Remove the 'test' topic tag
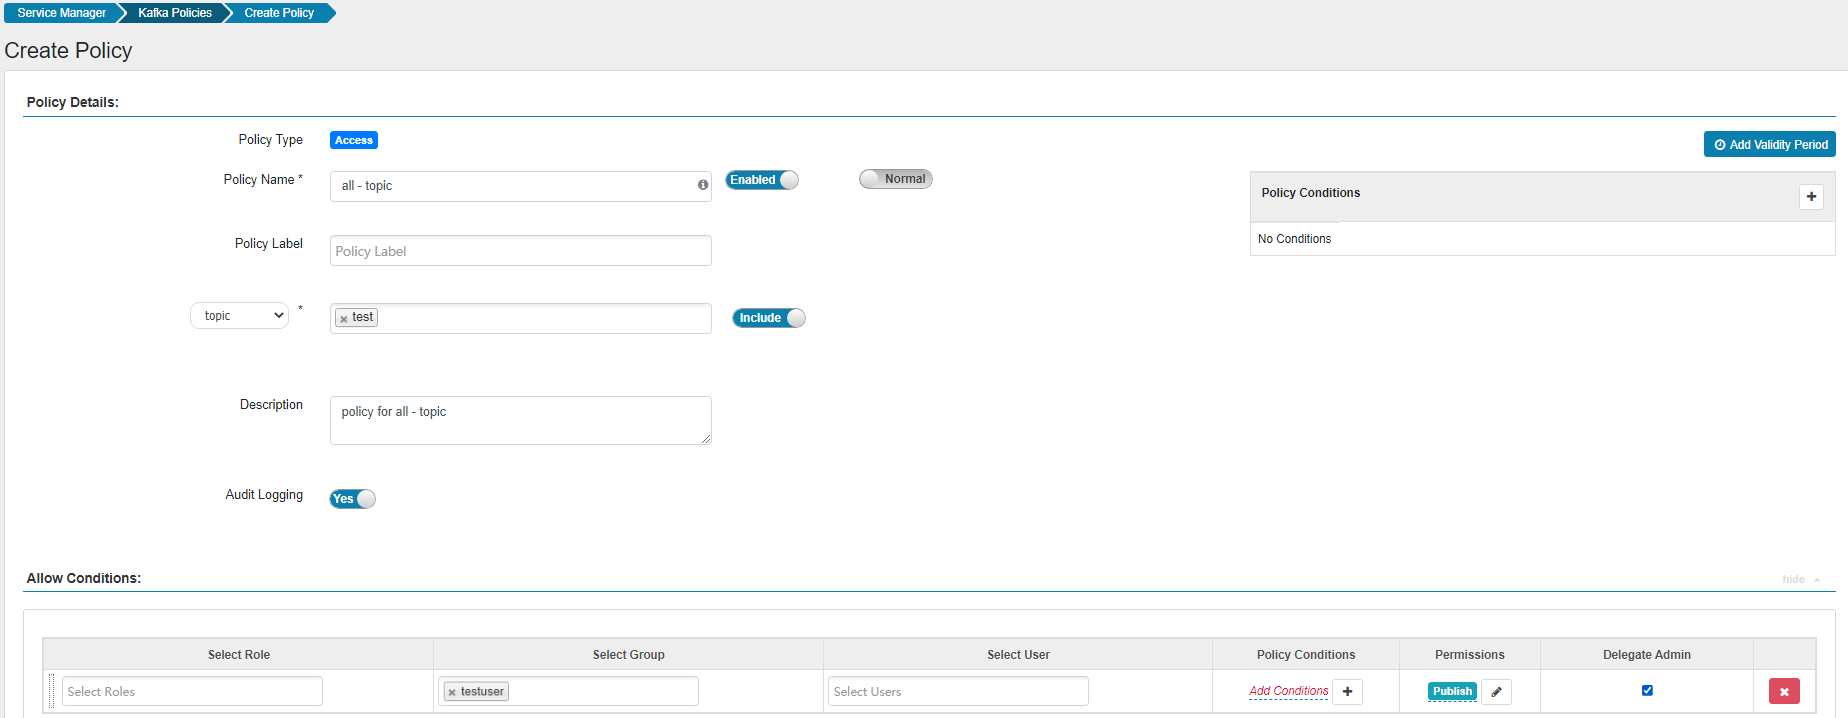The height and width of the screenshot is (718, 1848). [x=344, y=319]
